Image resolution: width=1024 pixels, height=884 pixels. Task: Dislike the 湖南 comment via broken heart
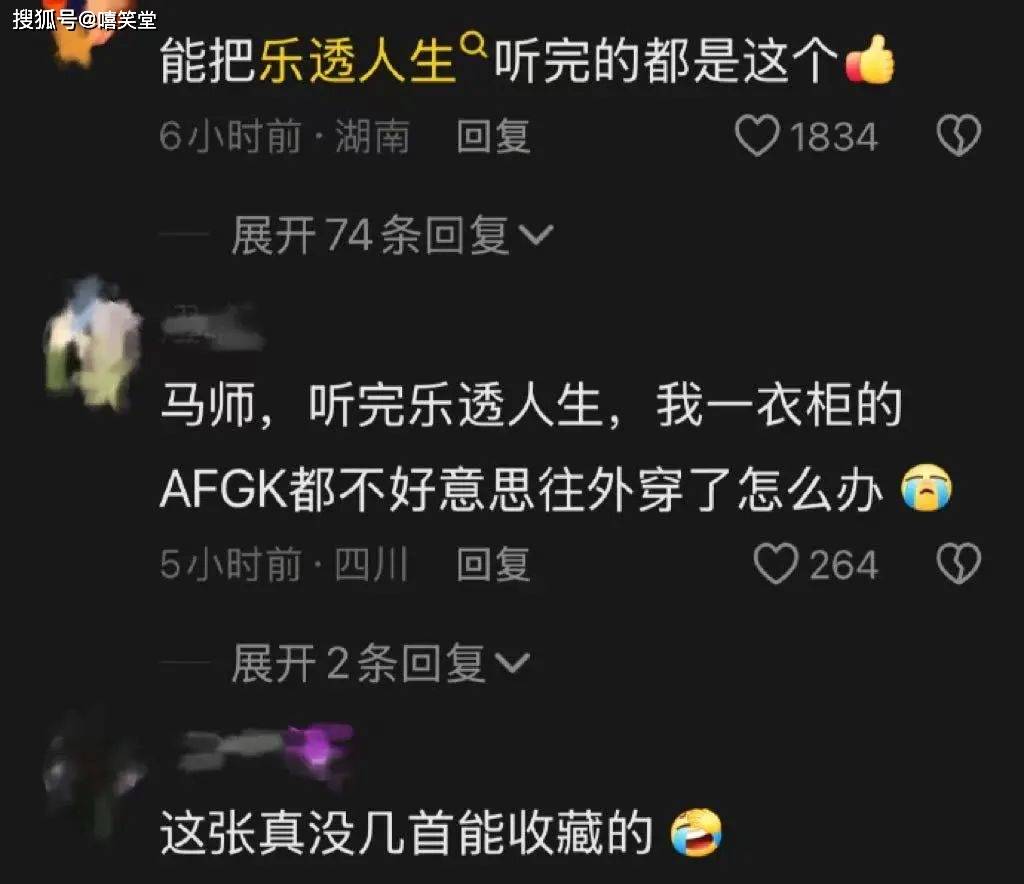[958, 136]
